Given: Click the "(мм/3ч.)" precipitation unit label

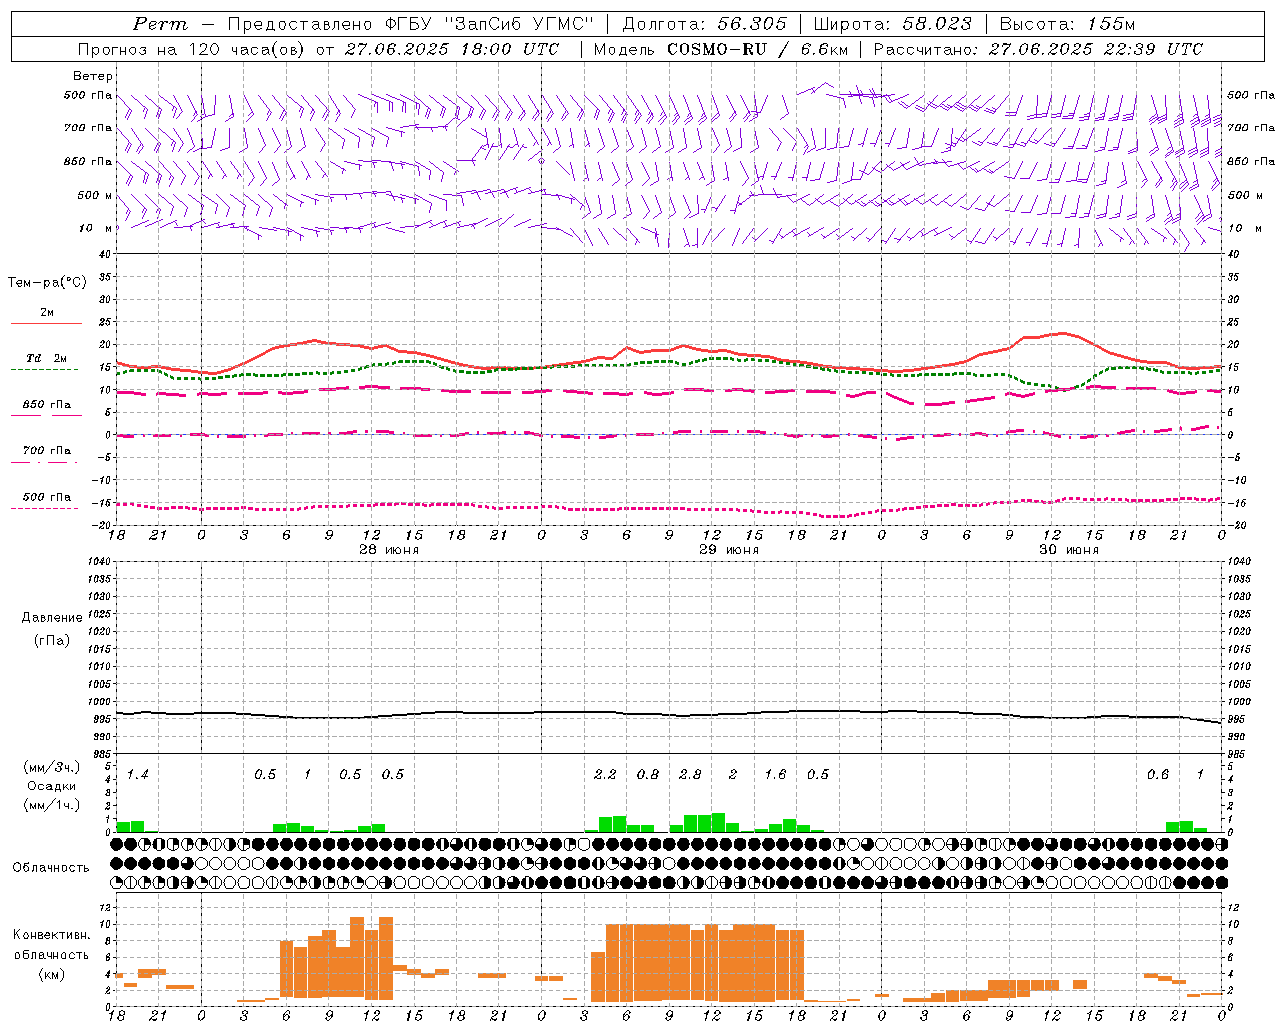Looking at the screenshot, I should click(x=52, y=767).
